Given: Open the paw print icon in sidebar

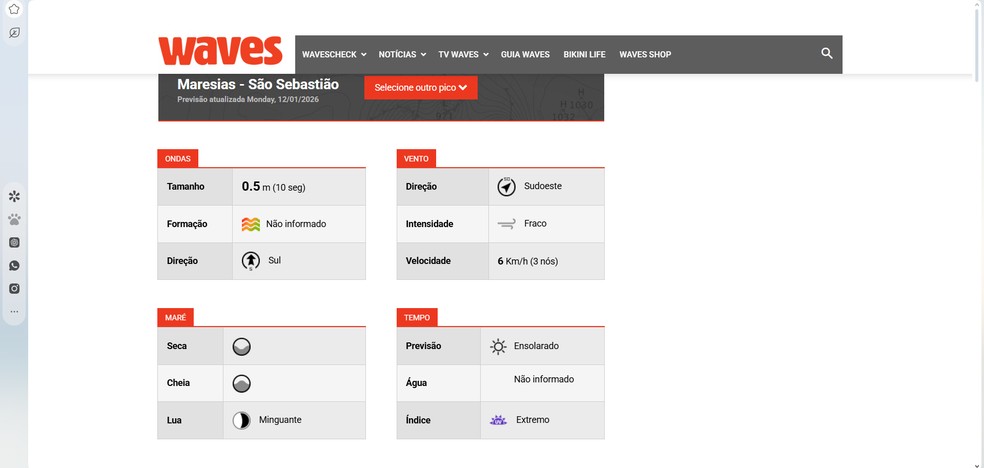Looking at the screenshot, I should [x=14, y=220].
